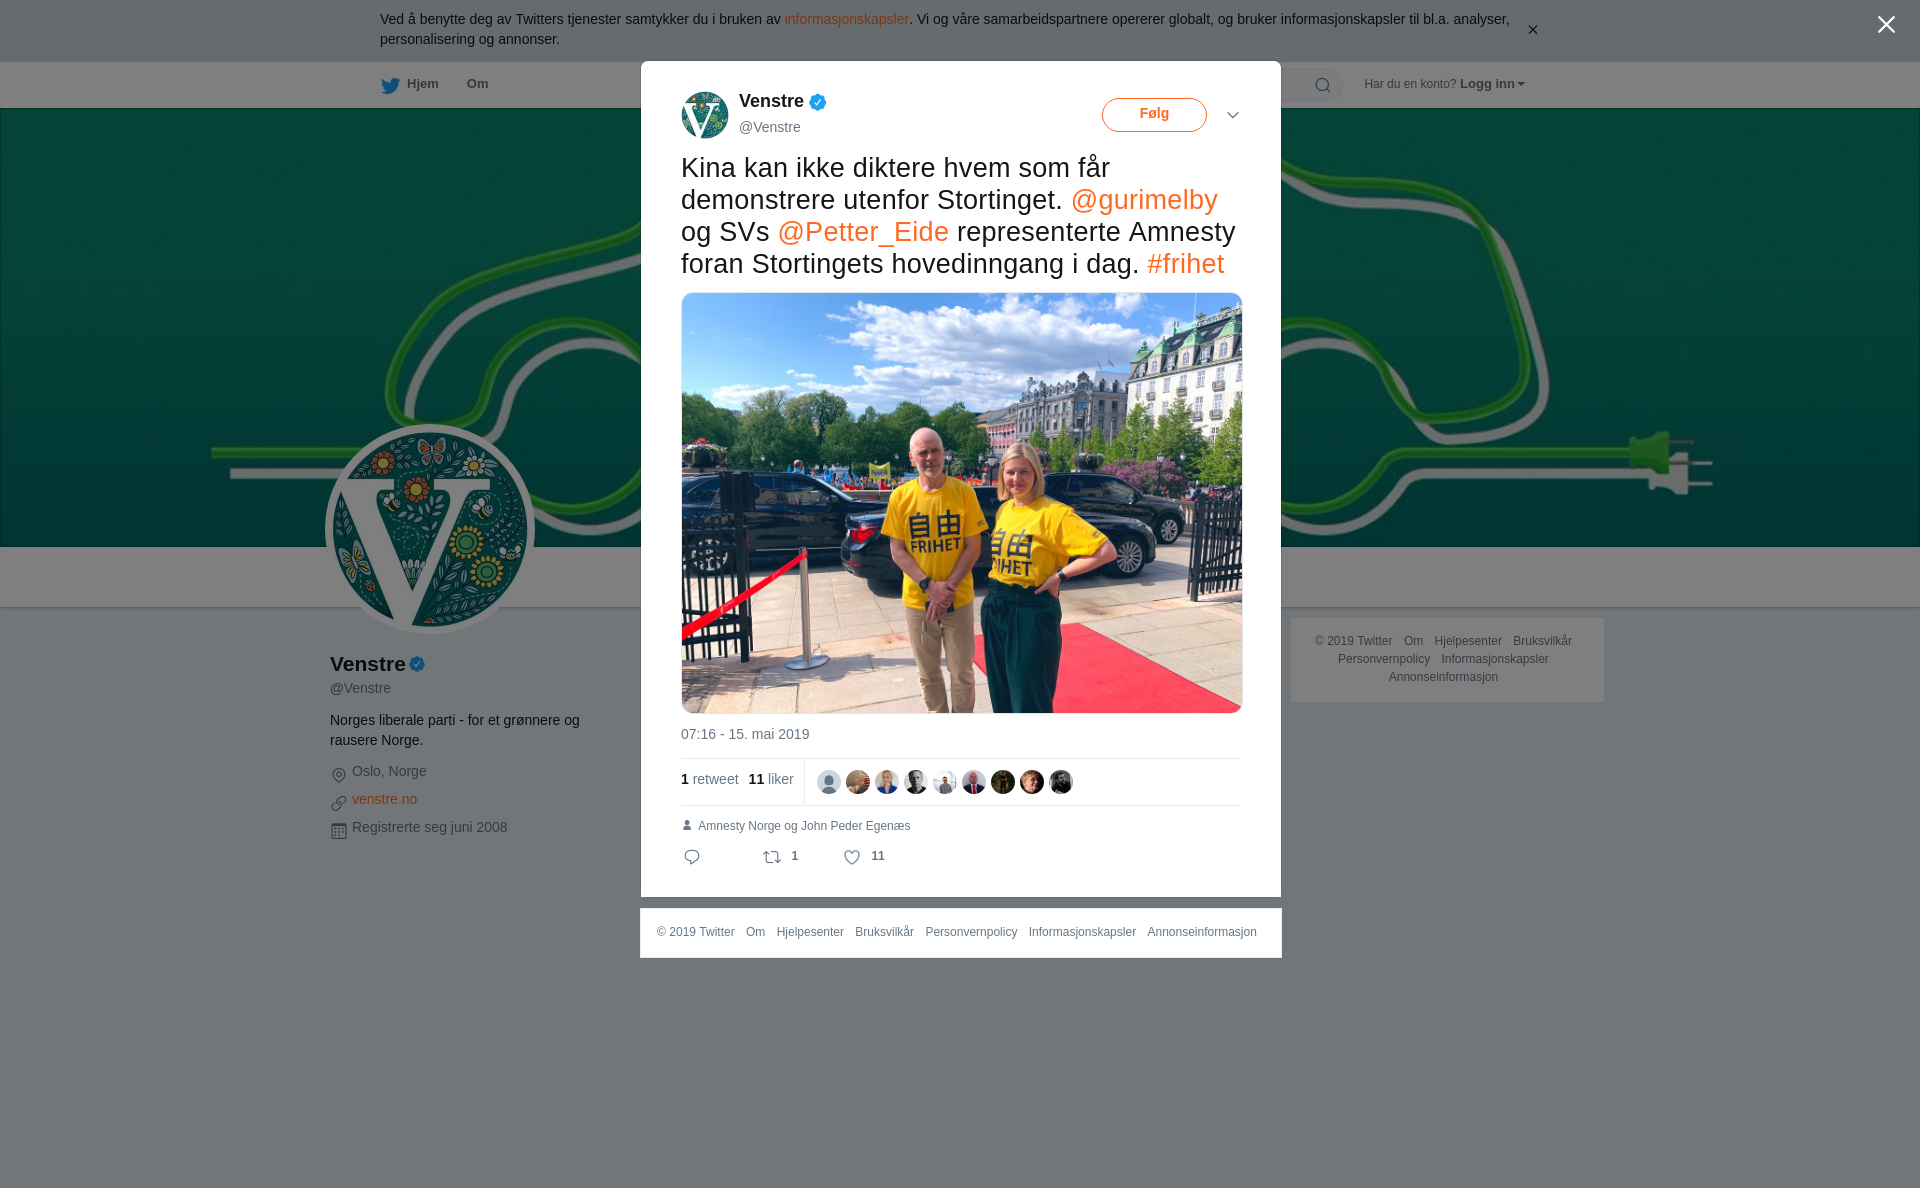1920x1188 pixels.
Task: Open the Logg inn dropdown
Action: [x=1492, y=84]
